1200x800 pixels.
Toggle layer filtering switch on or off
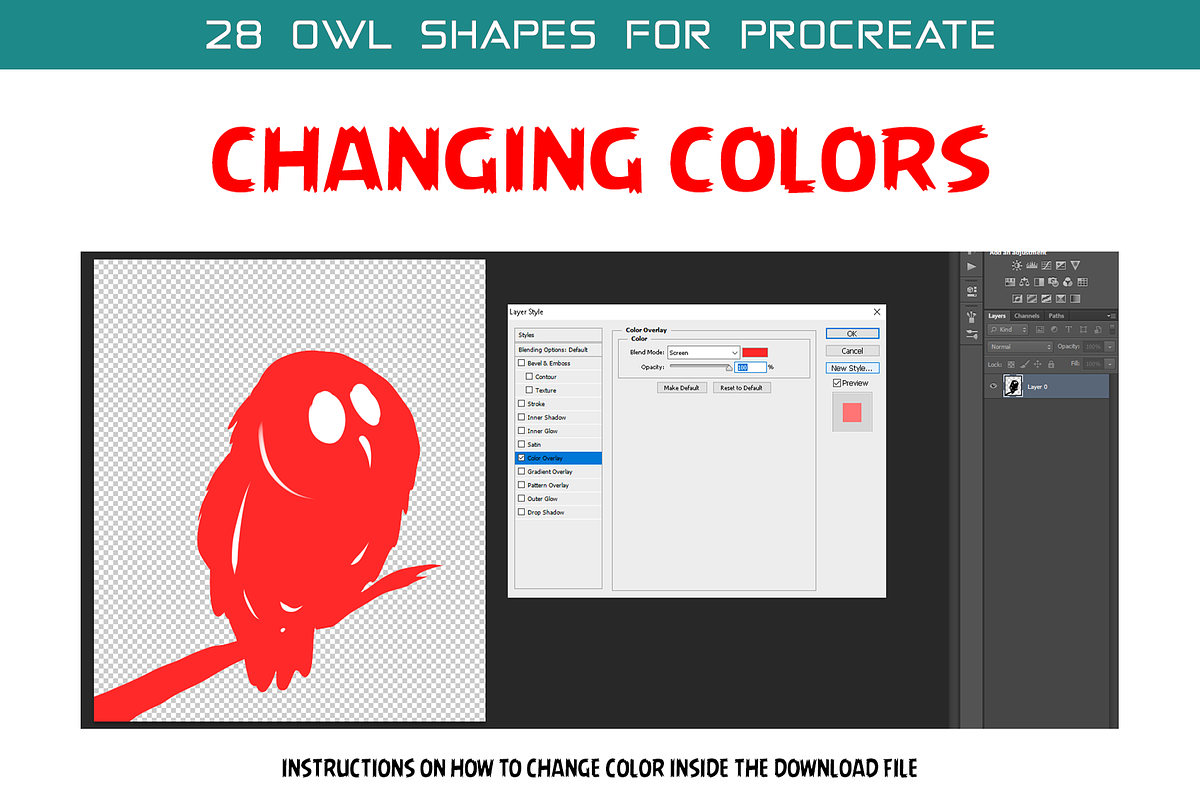pyautogui.click(x=1112, y=329)
